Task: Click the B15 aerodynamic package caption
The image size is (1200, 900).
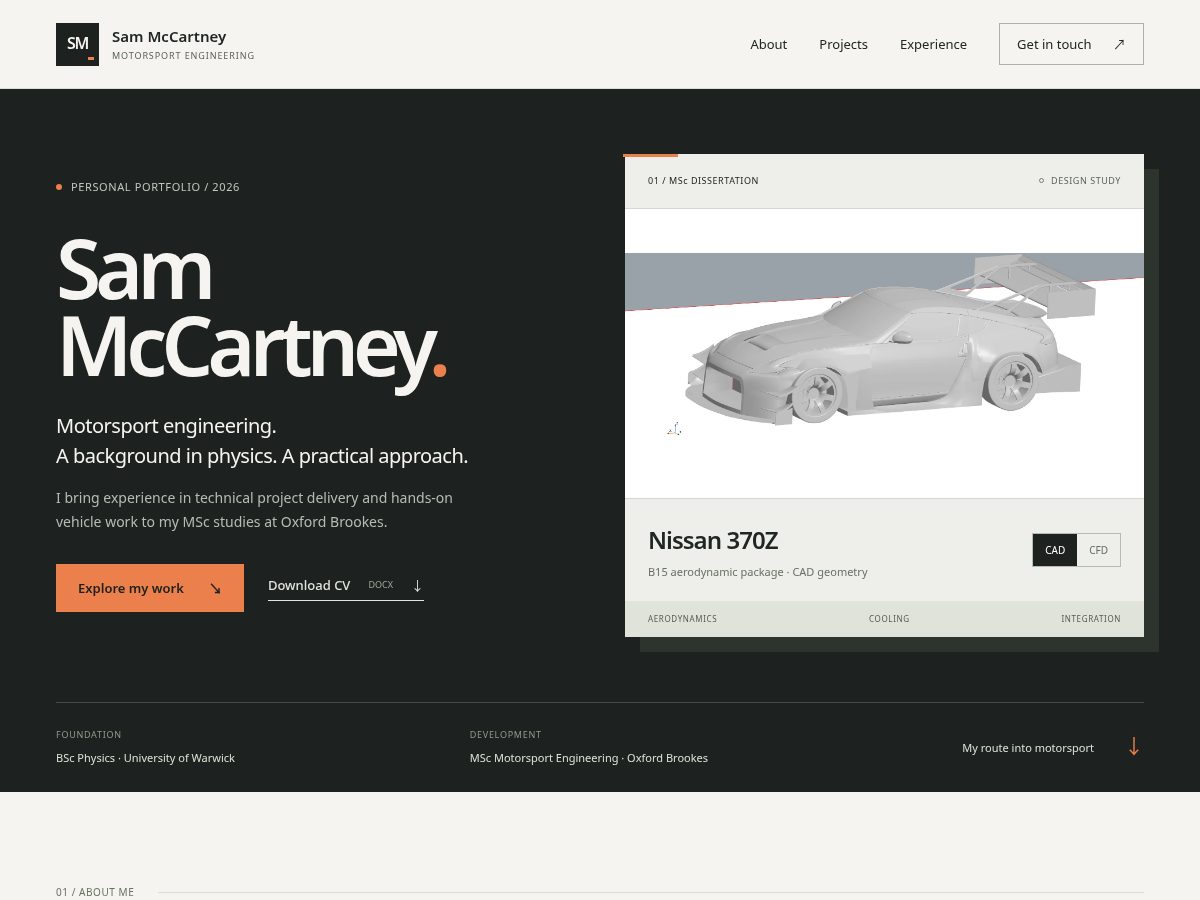Action: (x=758, y=572)
